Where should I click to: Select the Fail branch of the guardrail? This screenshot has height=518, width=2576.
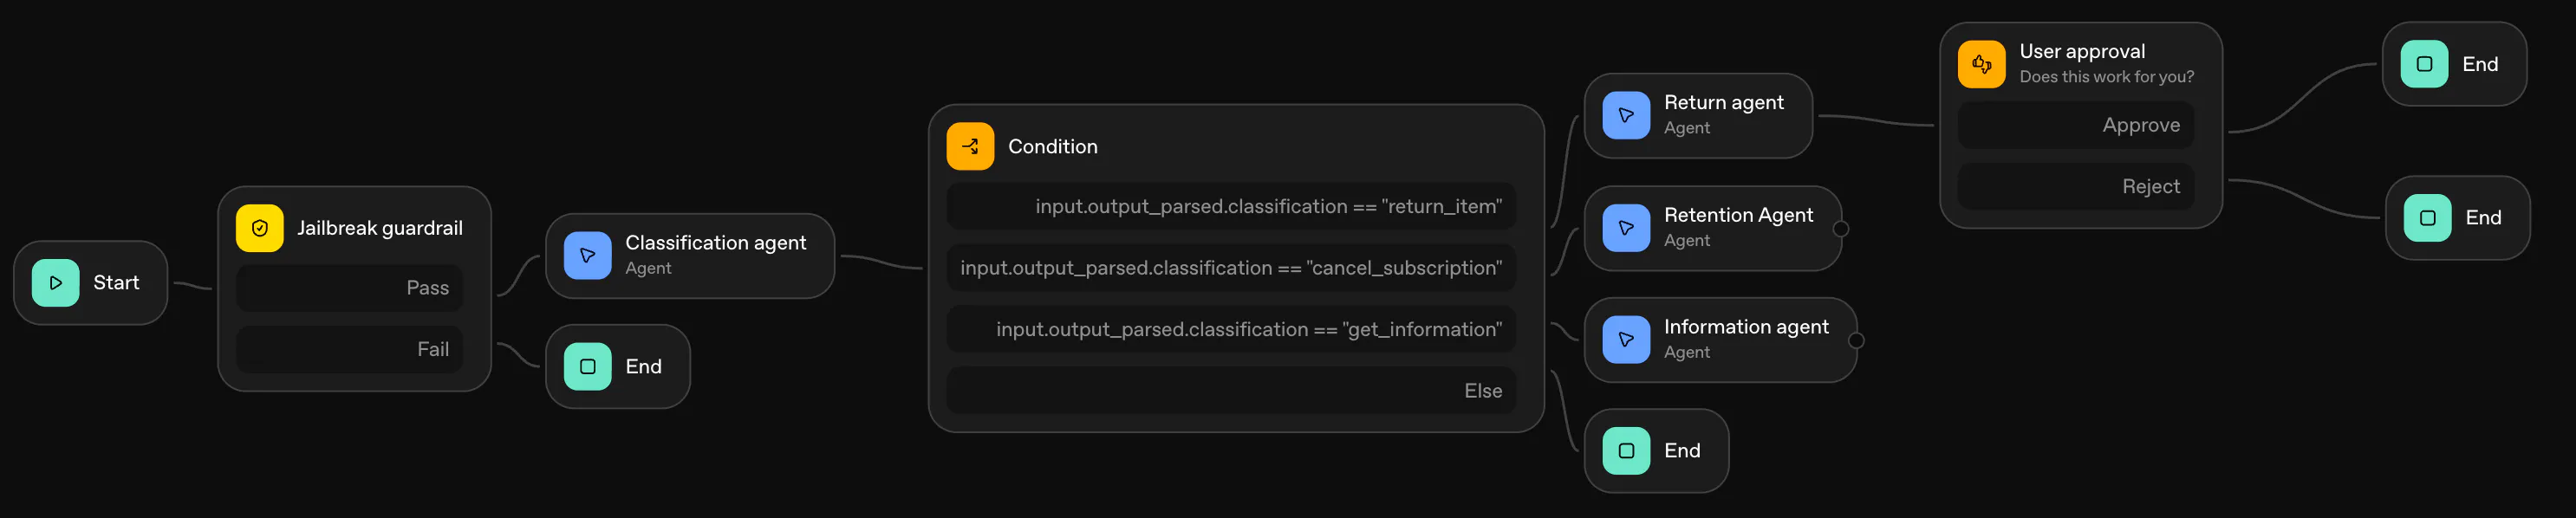pos(349,349)
